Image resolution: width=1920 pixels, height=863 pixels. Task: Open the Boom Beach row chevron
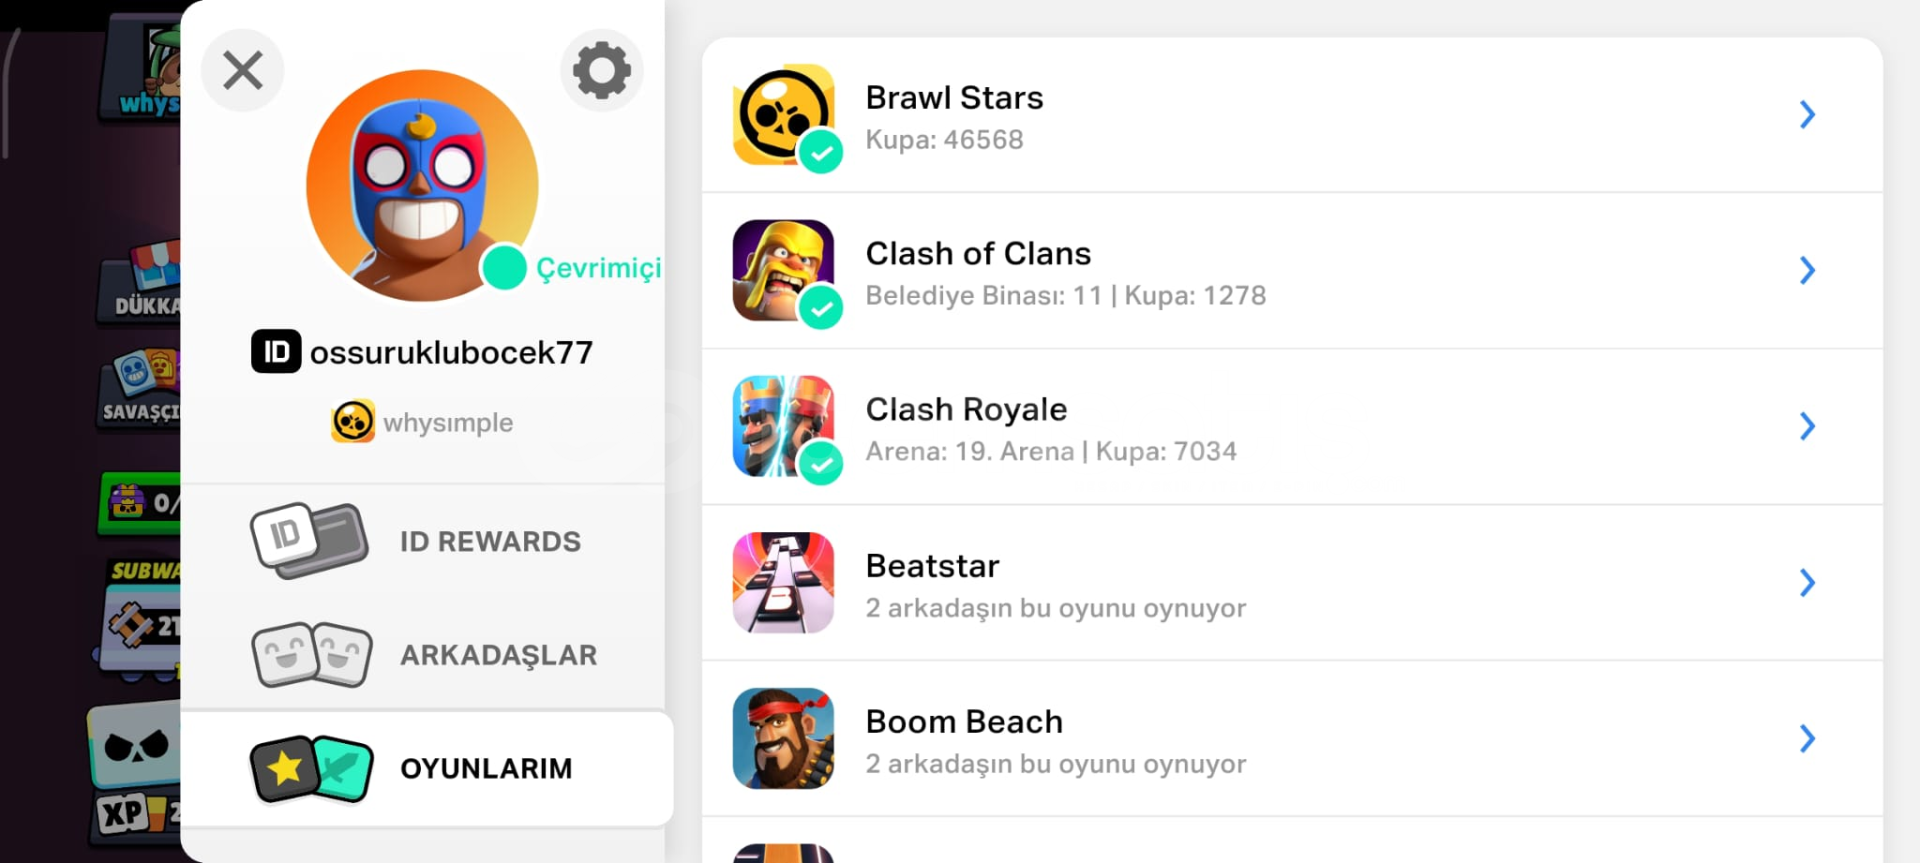pyautogui.click(x=1807, y=738)
